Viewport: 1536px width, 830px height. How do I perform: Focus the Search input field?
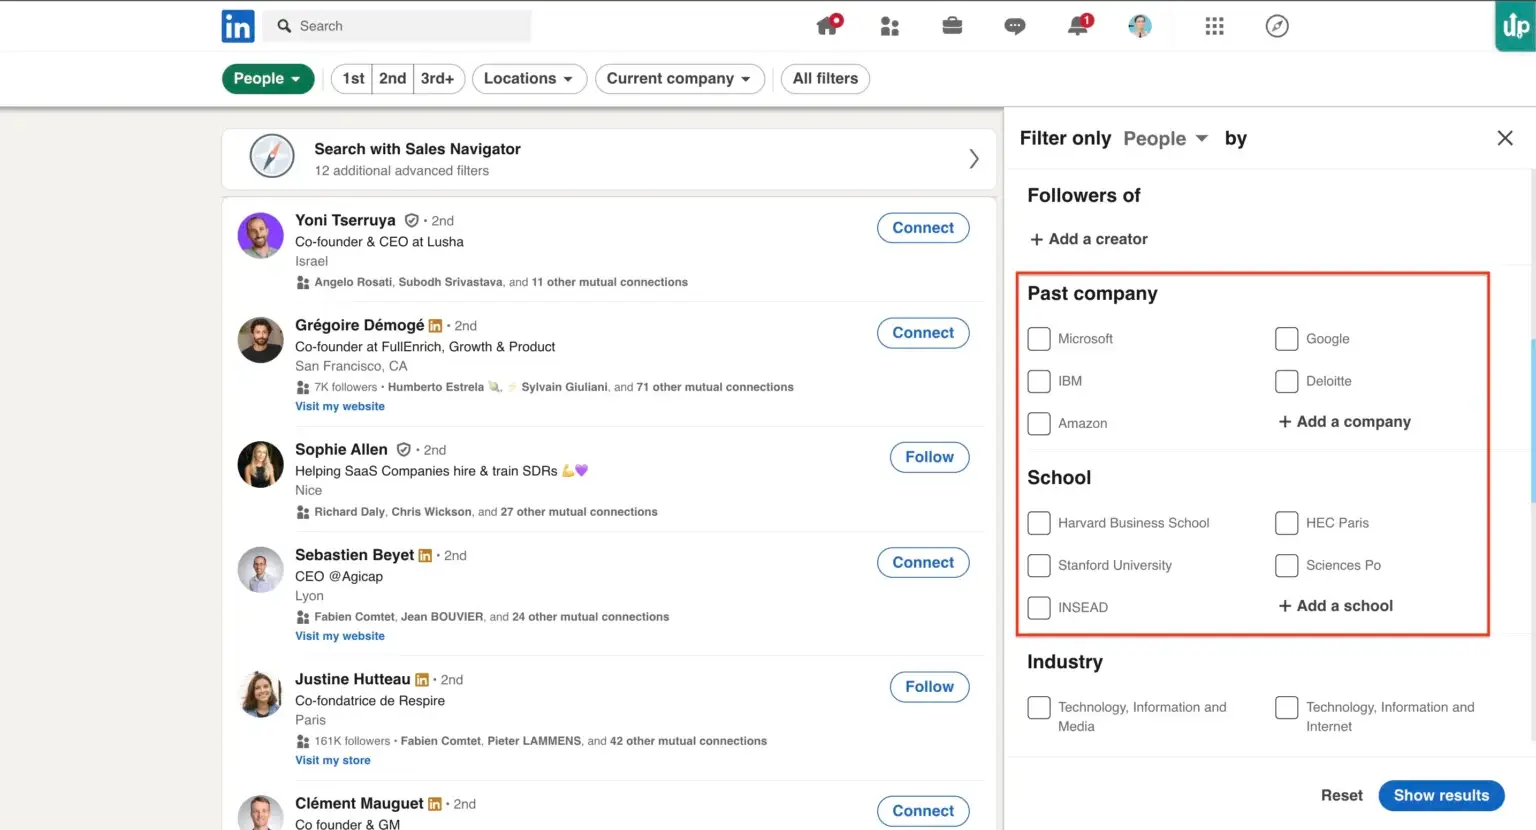click(x=397, y=26)
